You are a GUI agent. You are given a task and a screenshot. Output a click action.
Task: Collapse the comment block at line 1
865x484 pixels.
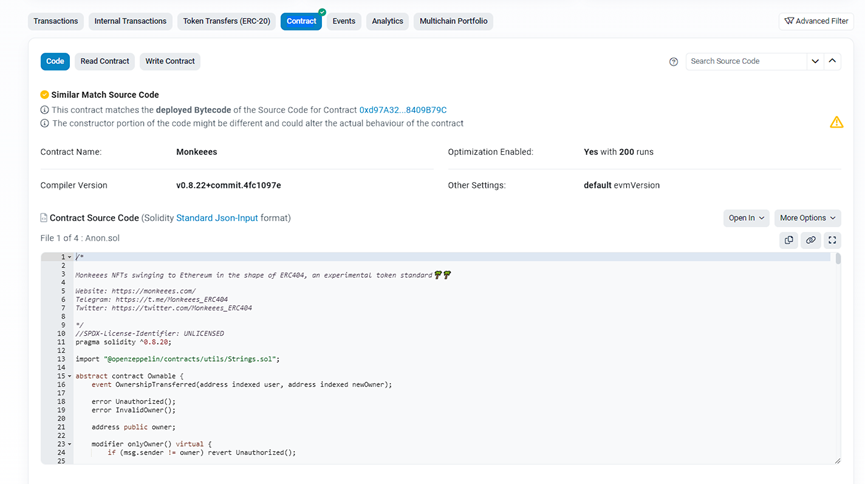(69, 257)
